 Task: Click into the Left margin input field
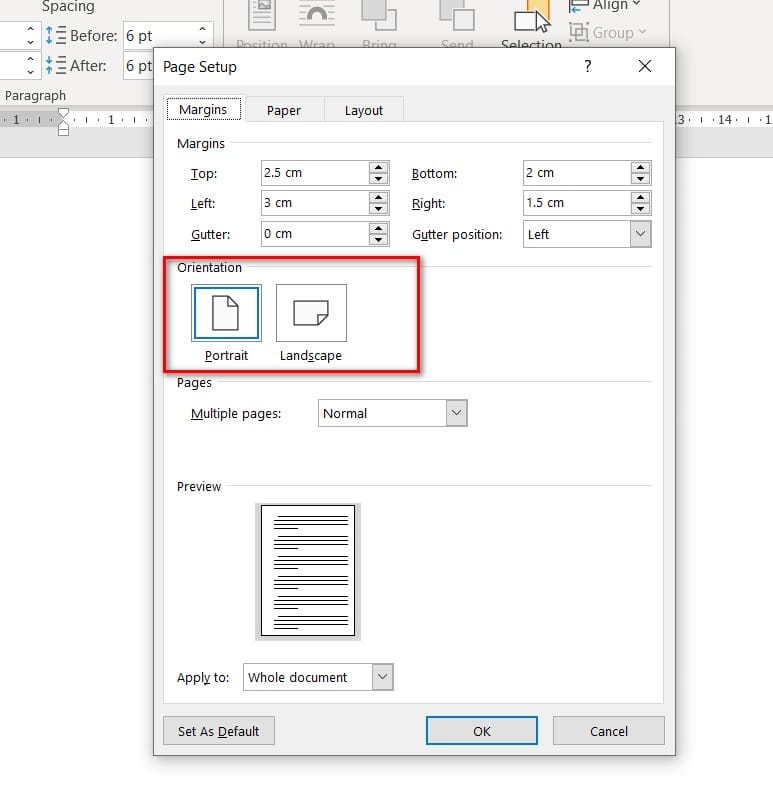315,203
